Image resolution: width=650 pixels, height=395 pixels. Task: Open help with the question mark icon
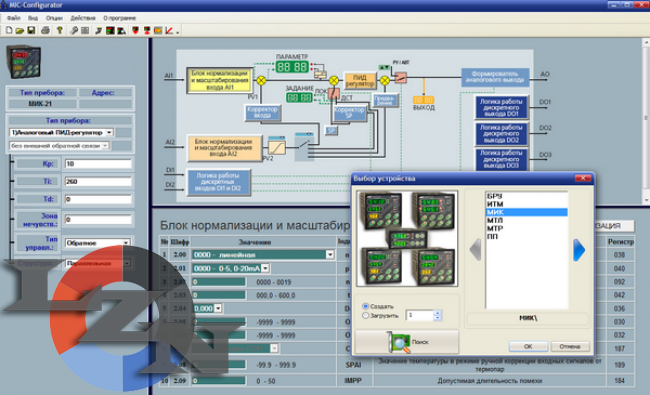tap(60, 30)
